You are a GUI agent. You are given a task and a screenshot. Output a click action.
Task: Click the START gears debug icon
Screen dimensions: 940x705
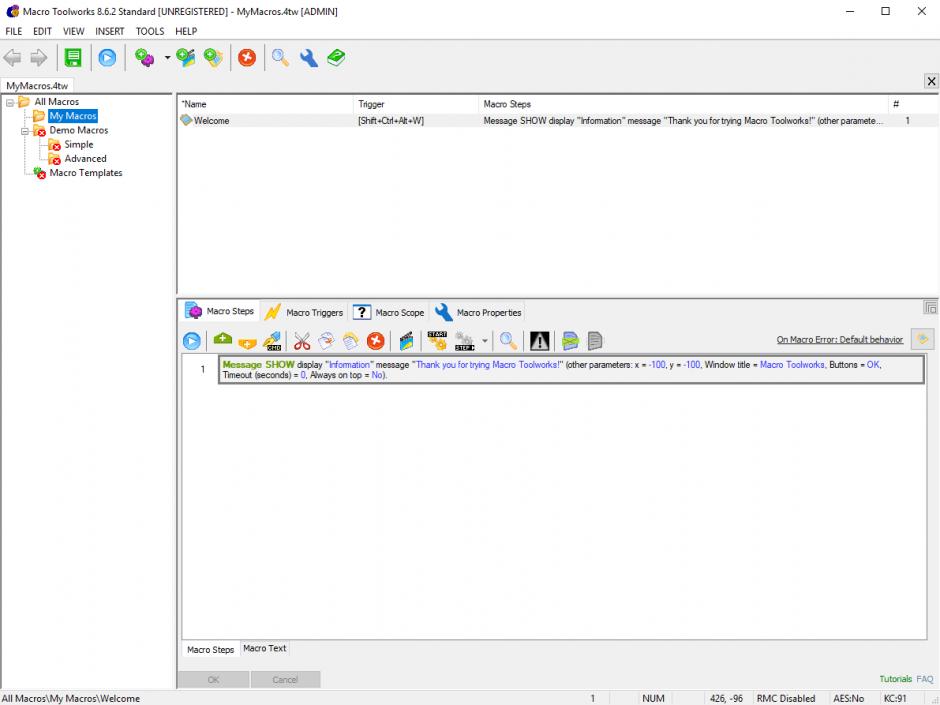click(x=437, y=341)
